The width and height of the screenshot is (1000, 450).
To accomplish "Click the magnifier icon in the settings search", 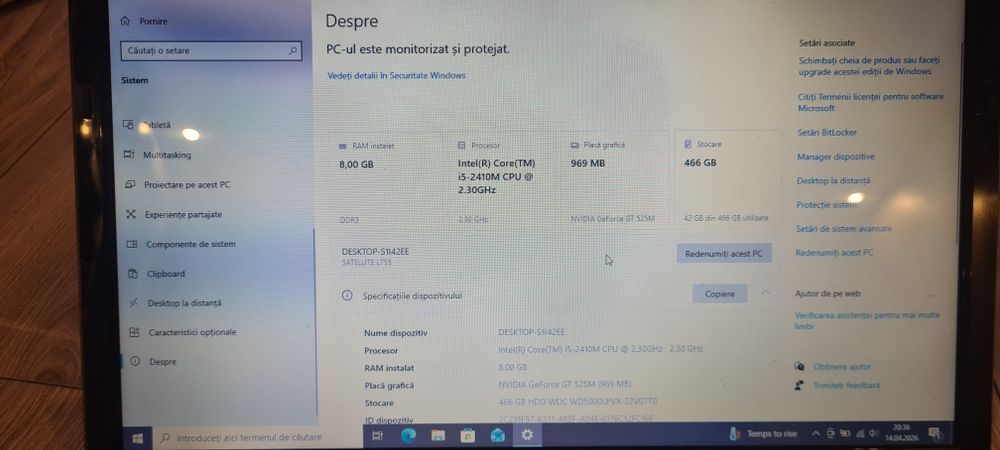I will click(293, 50).
